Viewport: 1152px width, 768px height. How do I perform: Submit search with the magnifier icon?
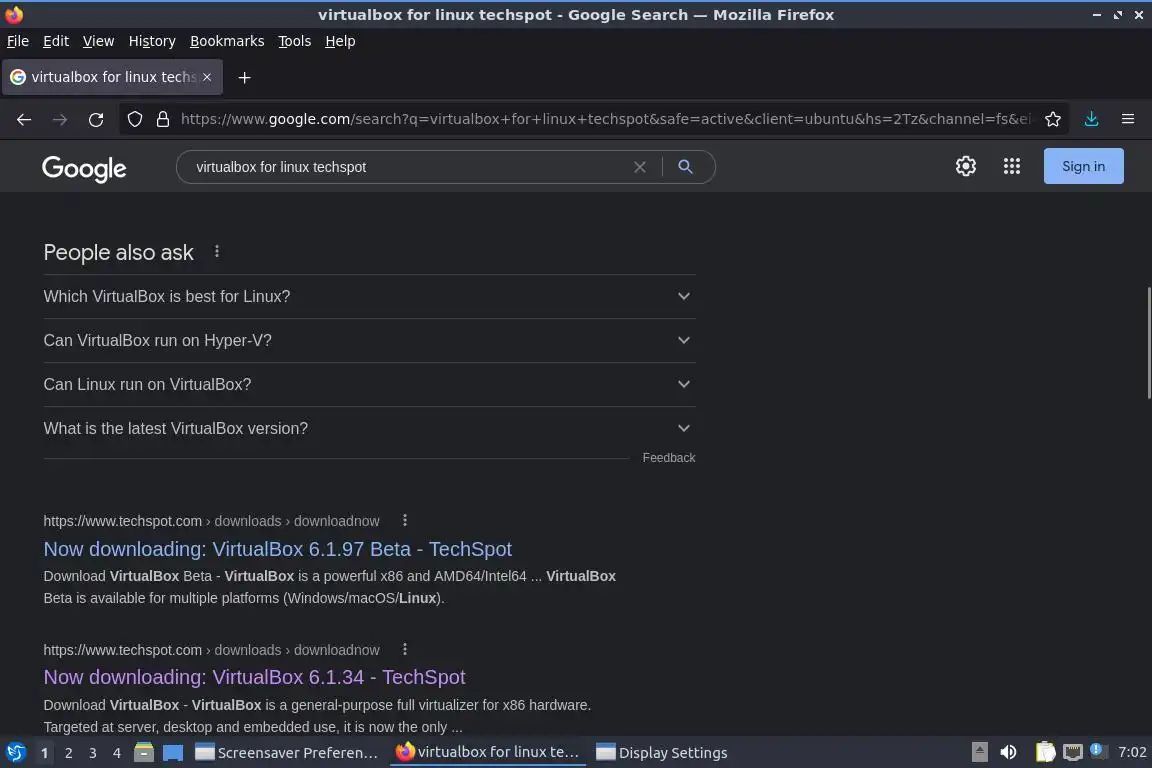pos(685,167)
